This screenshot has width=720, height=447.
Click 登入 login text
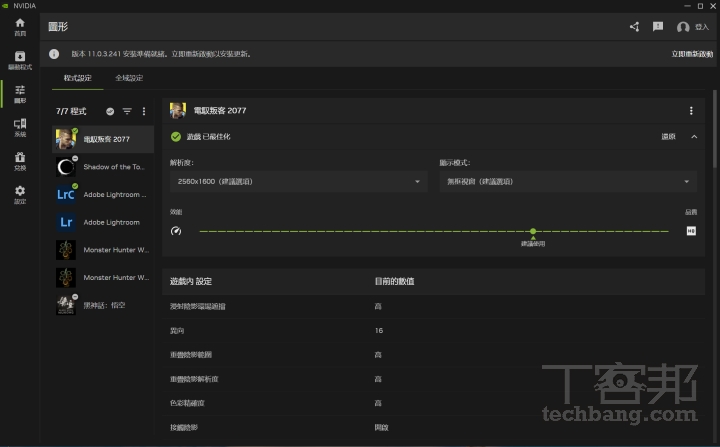point(702,27)
